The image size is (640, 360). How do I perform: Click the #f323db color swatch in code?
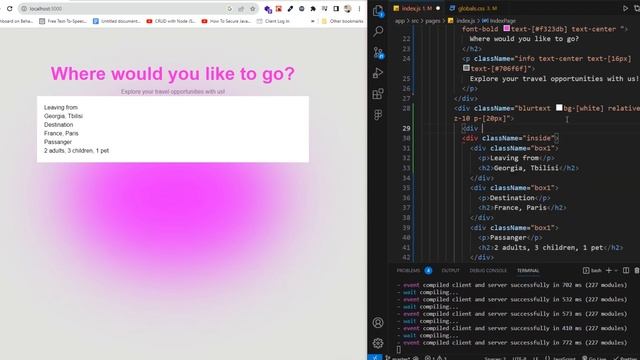click(507, 29)
